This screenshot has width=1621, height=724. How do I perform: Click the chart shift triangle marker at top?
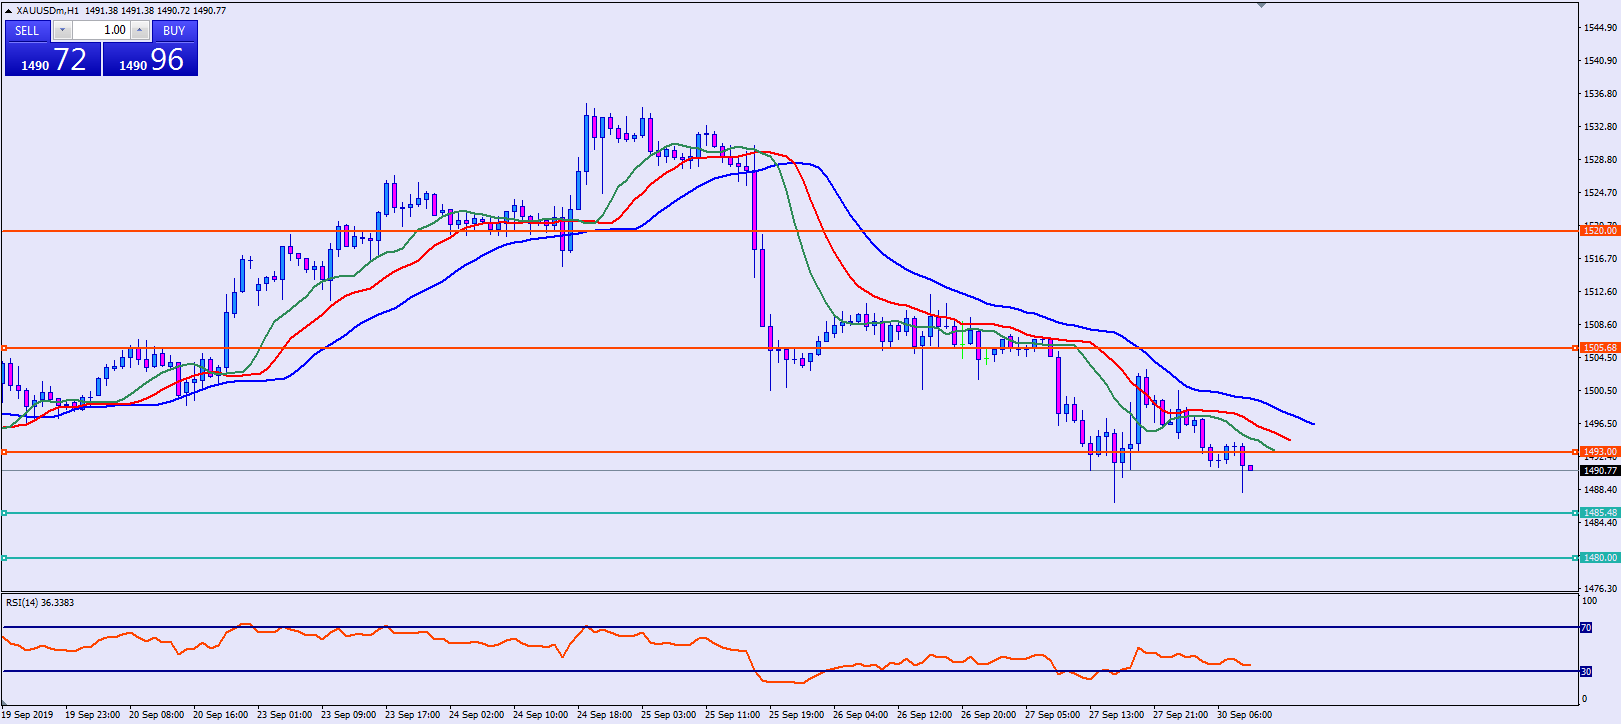click(x=1261, y=5)
